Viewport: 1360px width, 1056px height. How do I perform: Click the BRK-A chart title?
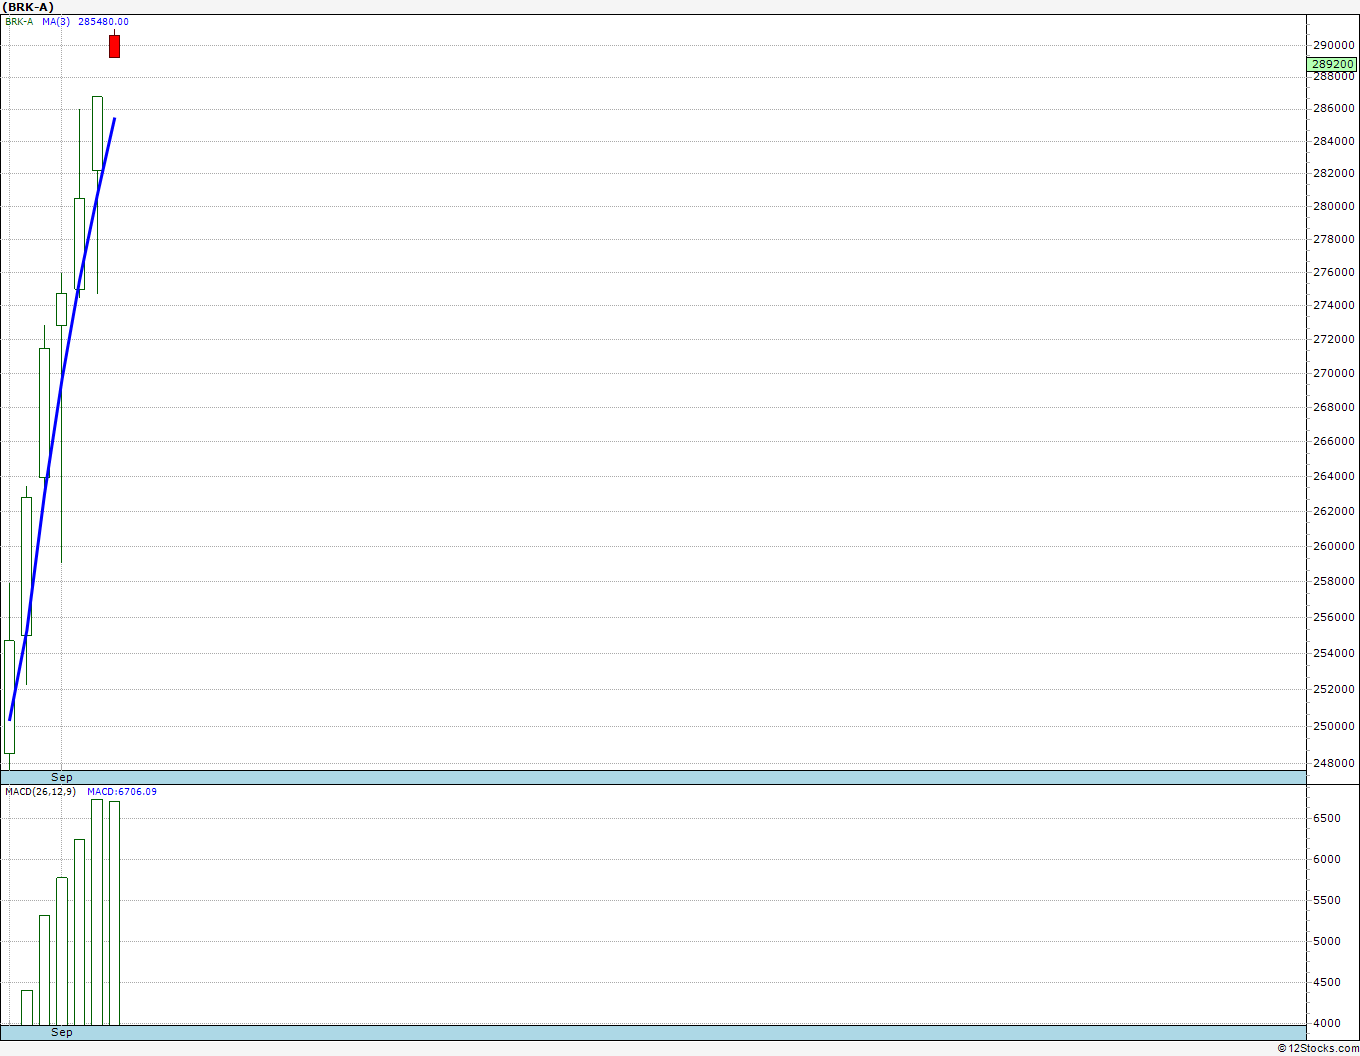(x=29, y=7)
